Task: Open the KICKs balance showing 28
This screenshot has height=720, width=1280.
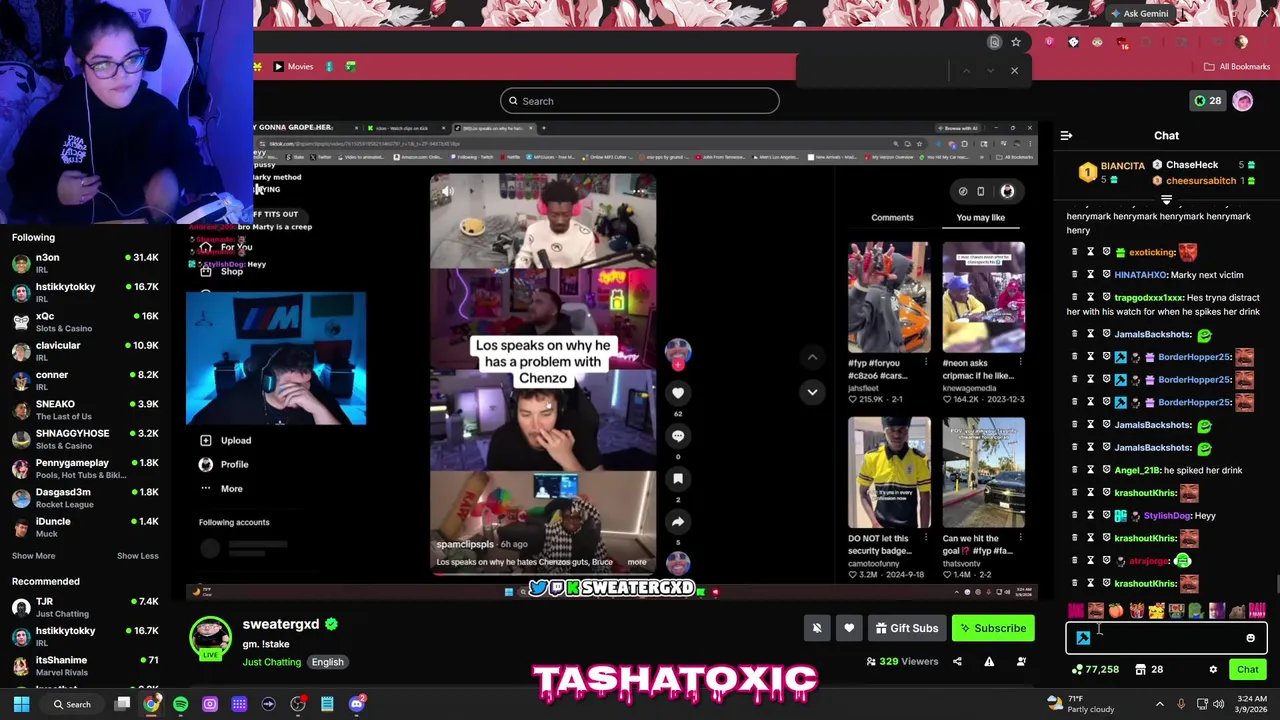Action: (1207, 101)
